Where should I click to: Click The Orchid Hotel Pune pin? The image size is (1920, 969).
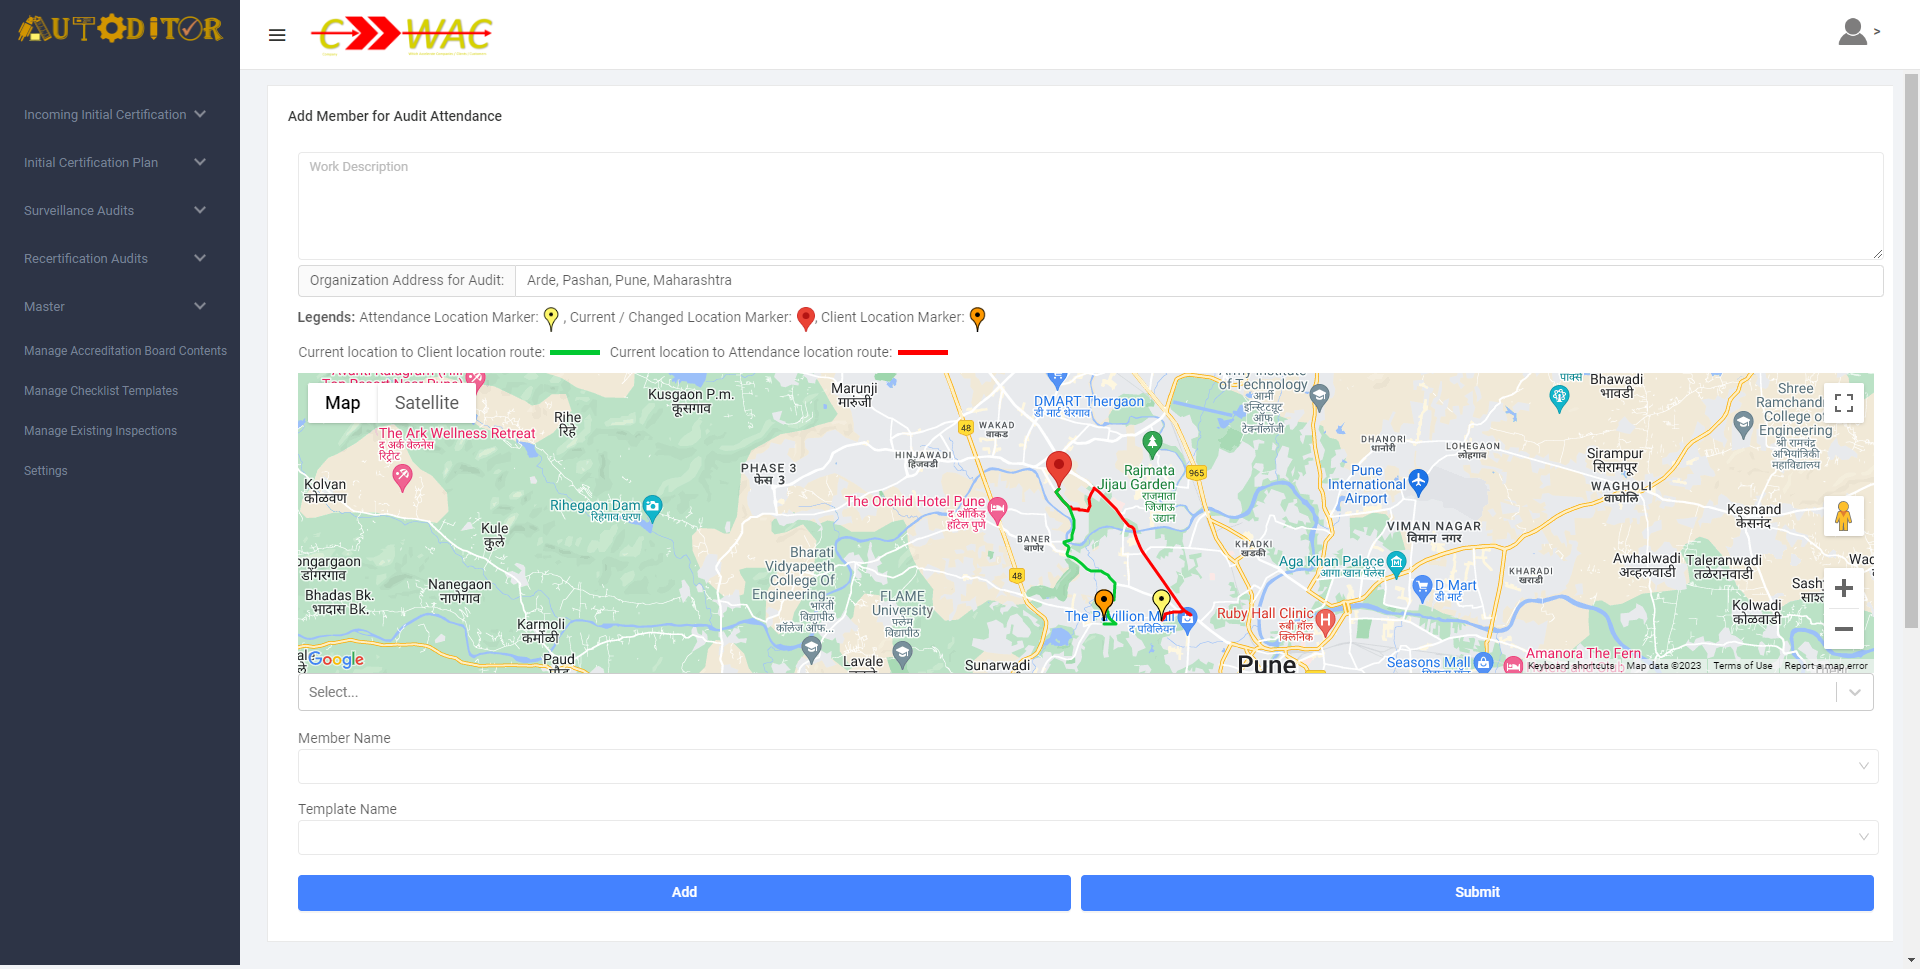point(997,508)
